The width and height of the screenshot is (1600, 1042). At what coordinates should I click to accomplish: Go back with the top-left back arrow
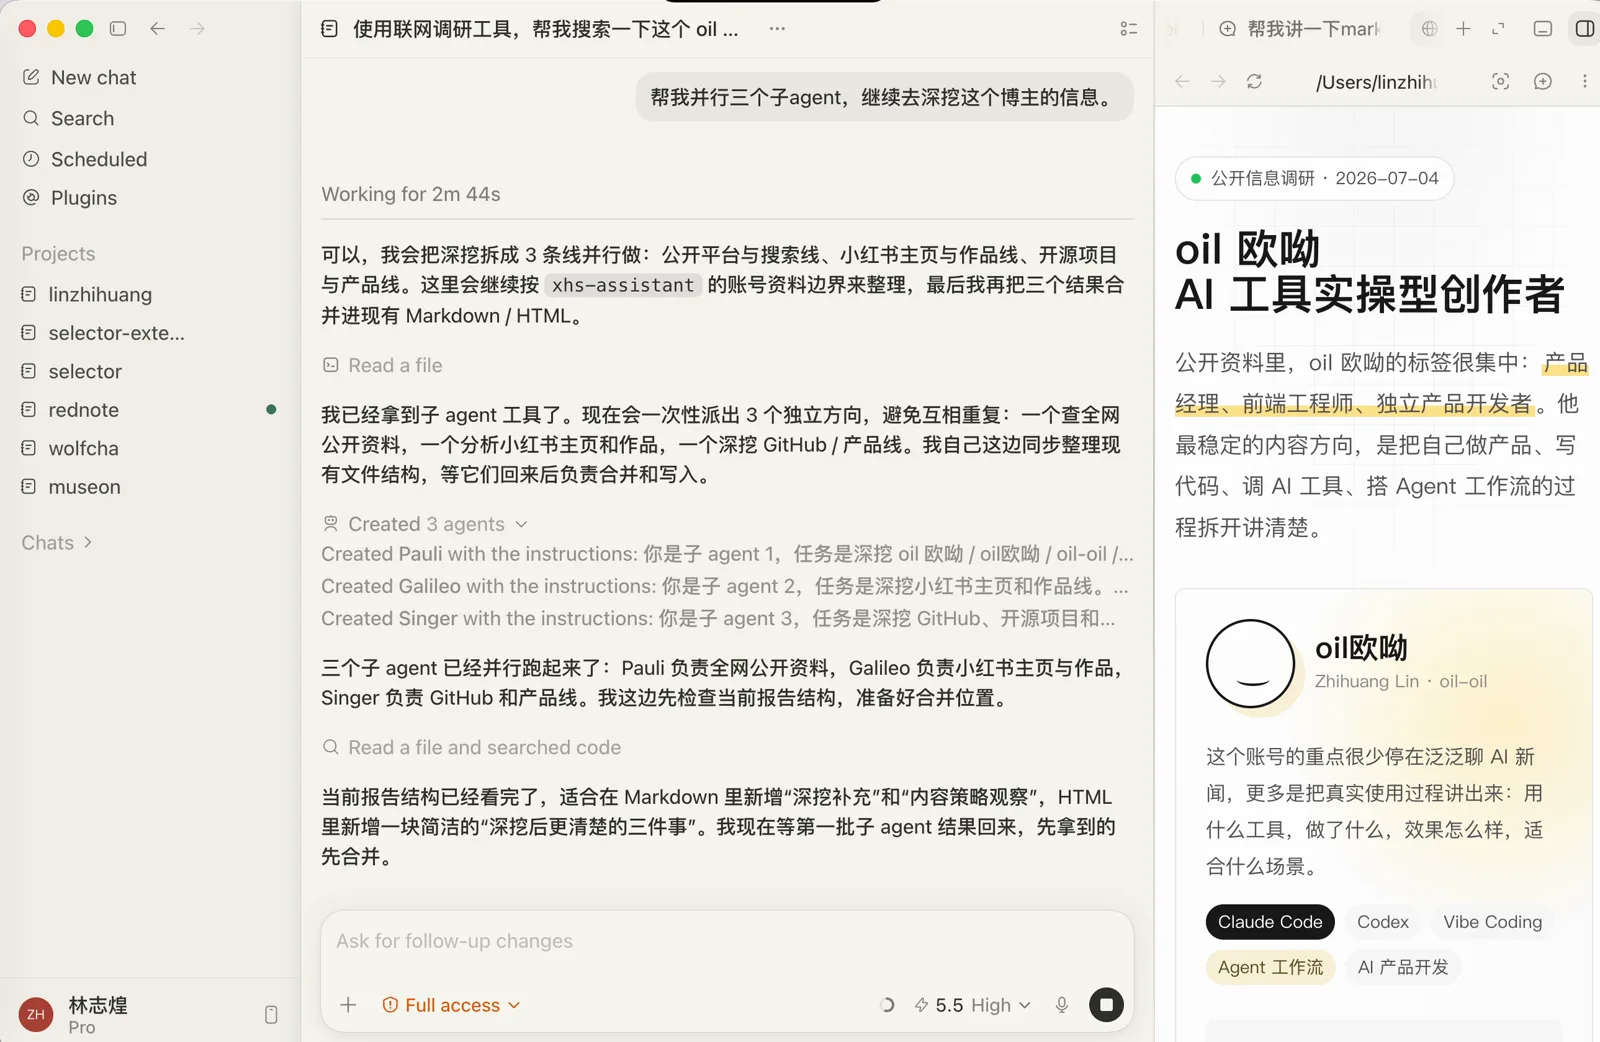(158, 29)
